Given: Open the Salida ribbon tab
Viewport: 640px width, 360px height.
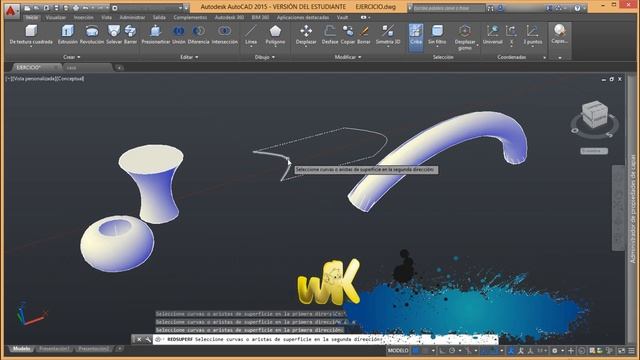Looking at the screenshot, I should click(159, 18).
